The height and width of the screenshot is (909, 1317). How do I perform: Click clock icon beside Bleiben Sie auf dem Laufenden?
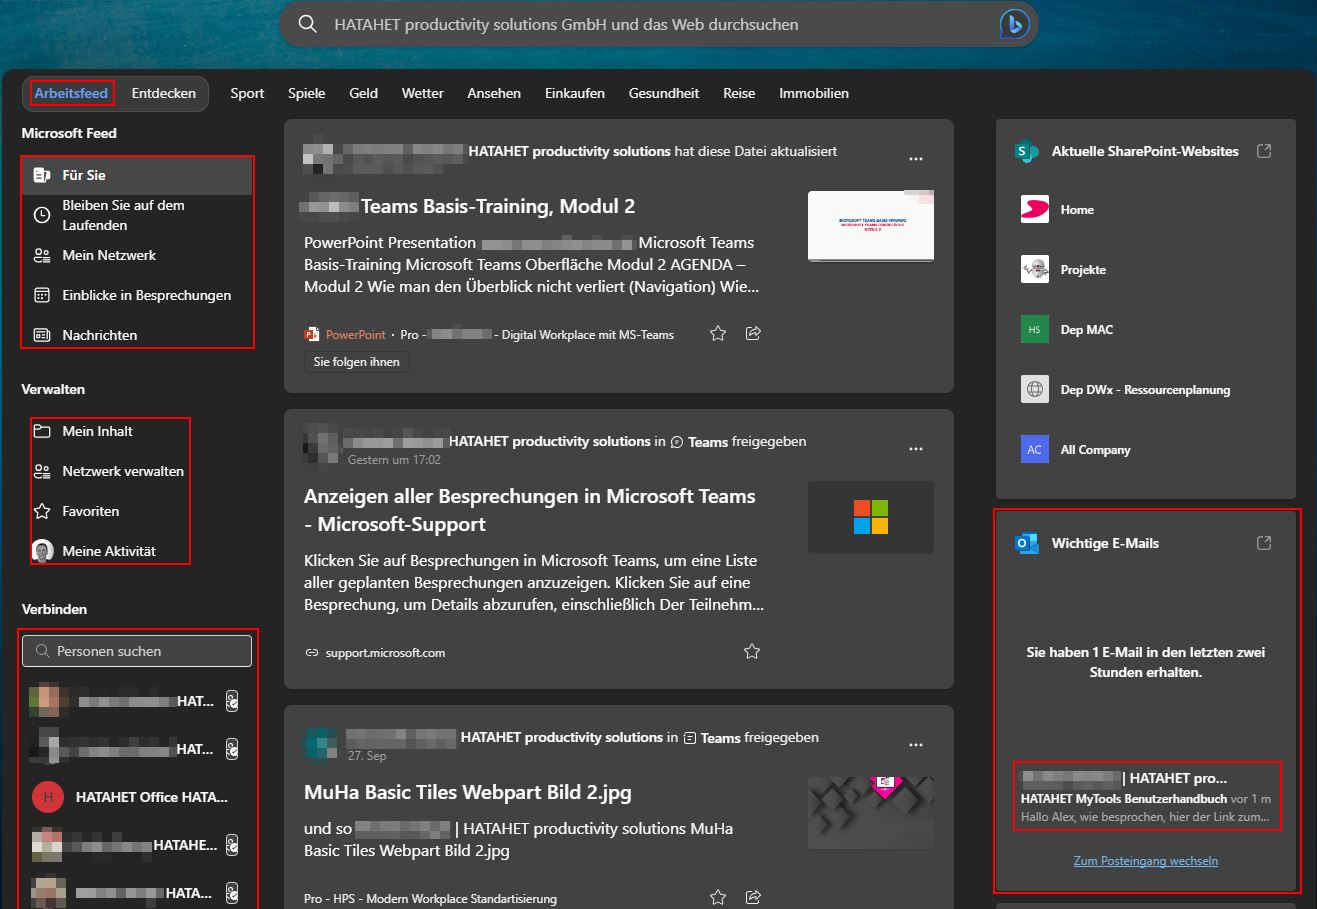pos(42,215)
